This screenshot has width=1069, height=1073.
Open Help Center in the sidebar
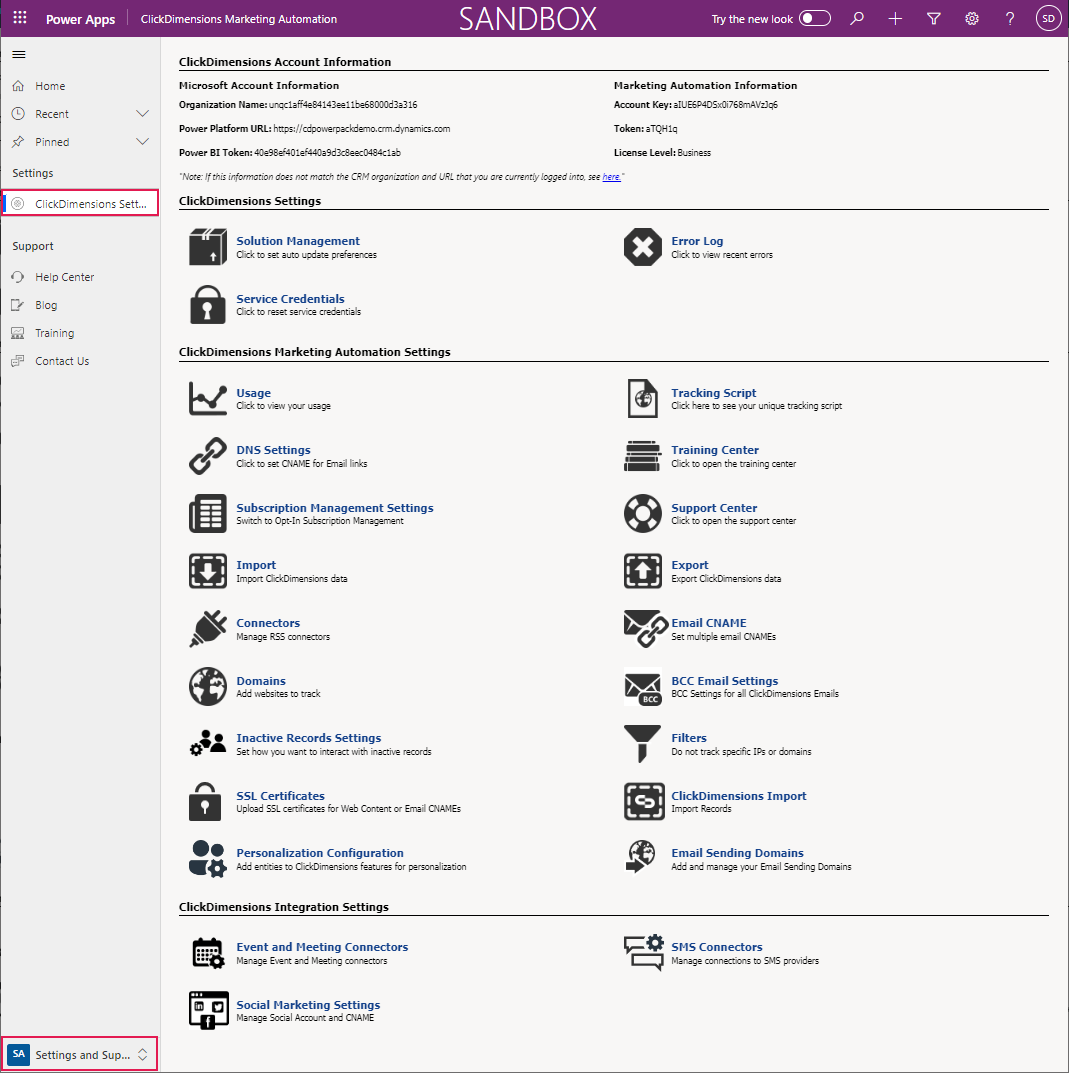tap(80, 276)
